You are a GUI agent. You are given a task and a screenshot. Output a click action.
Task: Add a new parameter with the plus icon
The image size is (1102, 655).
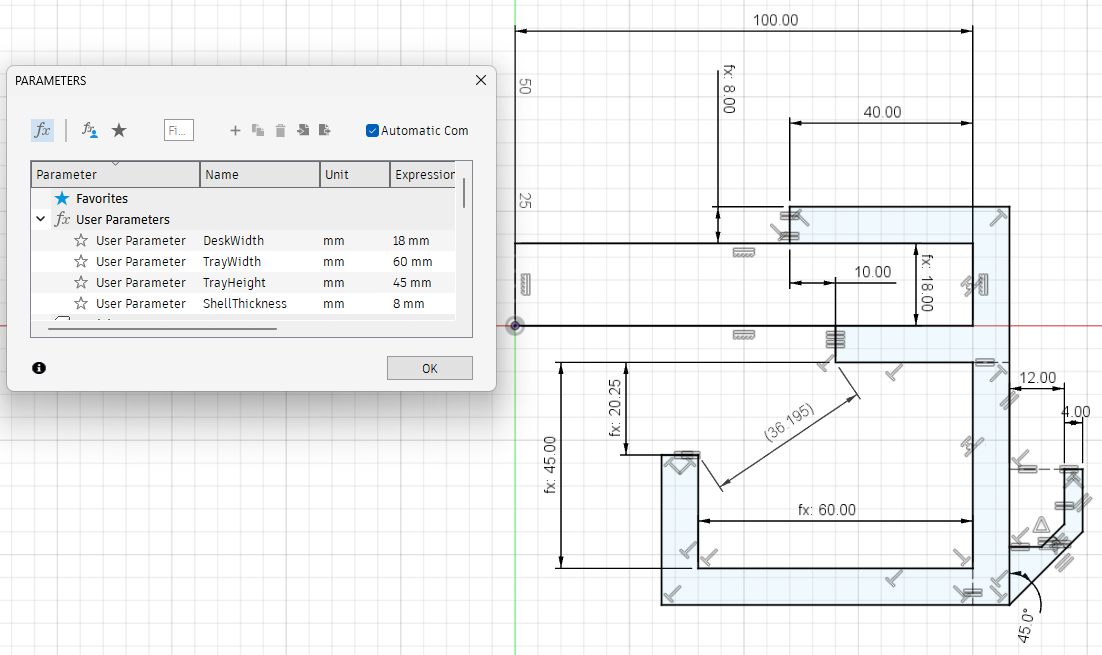[235, 130]
